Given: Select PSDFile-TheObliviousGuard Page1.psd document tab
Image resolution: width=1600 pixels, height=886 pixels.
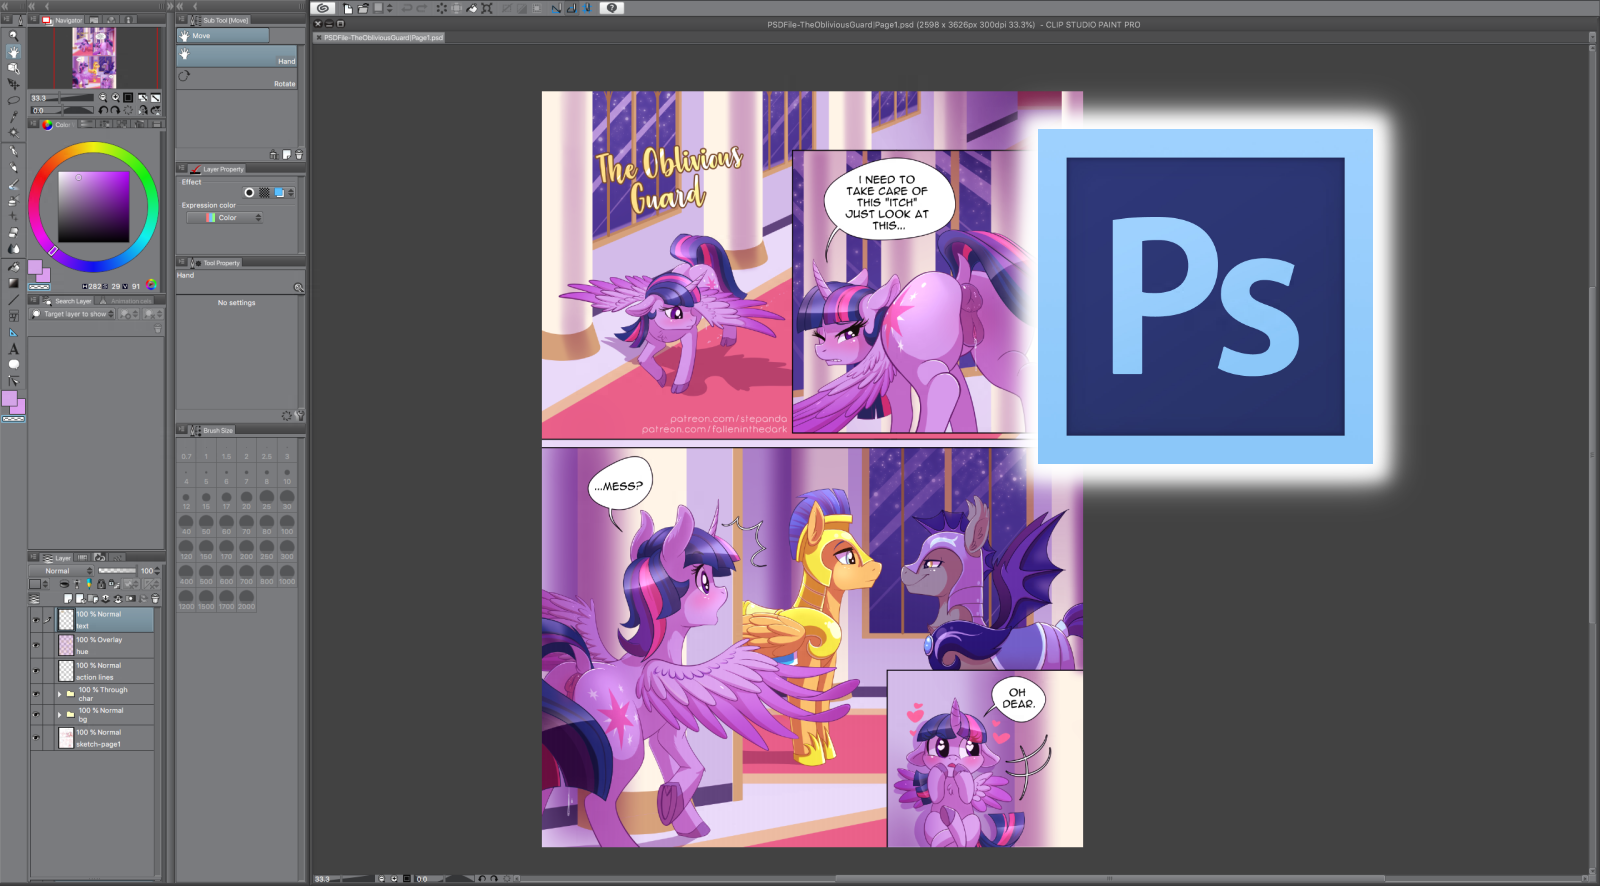Looking at the screenshot, I should [x=379, y=38].
